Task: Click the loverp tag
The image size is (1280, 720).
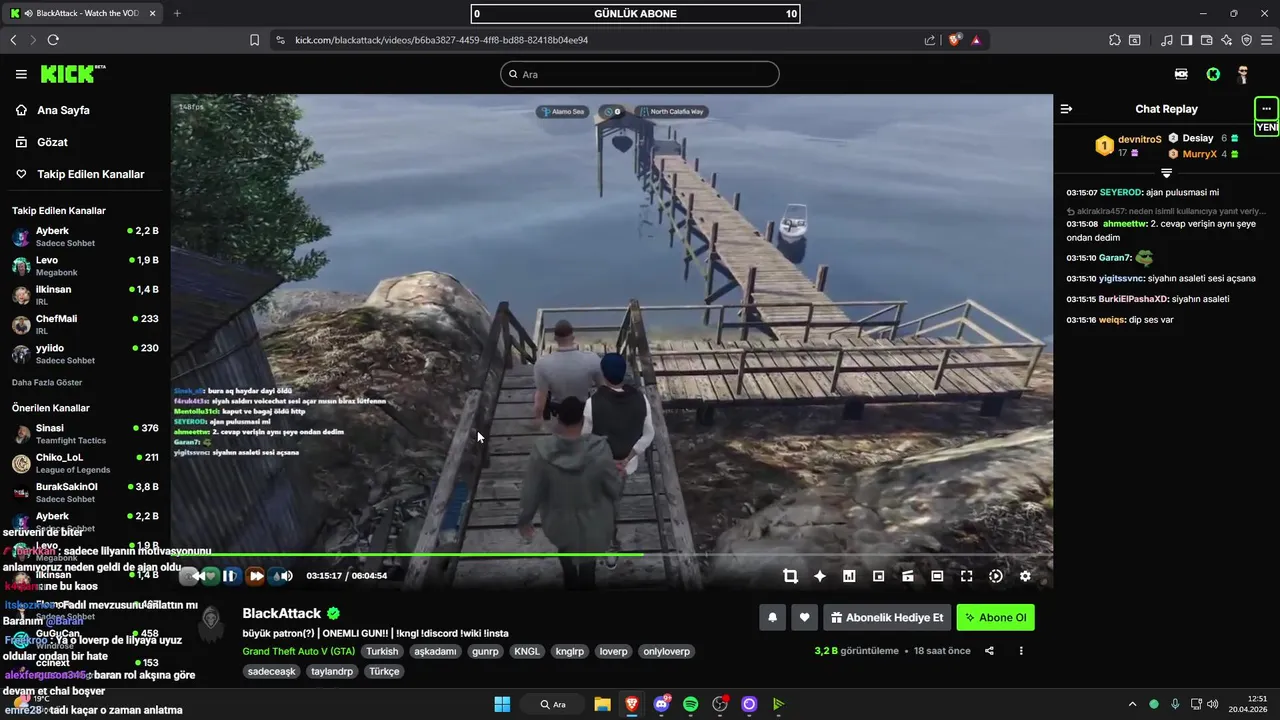Action: [x=613, y=651]
